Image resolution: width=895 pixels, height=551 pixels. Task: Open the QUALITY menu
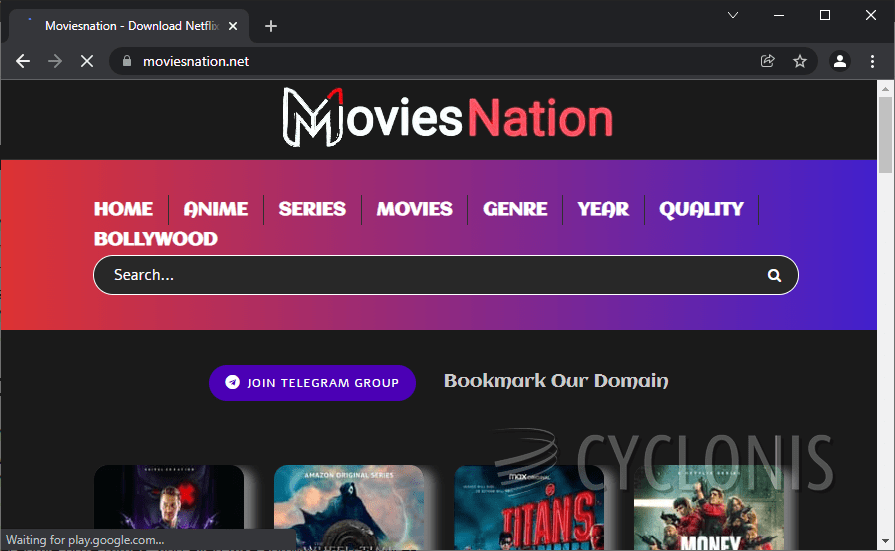pos(701,209)
